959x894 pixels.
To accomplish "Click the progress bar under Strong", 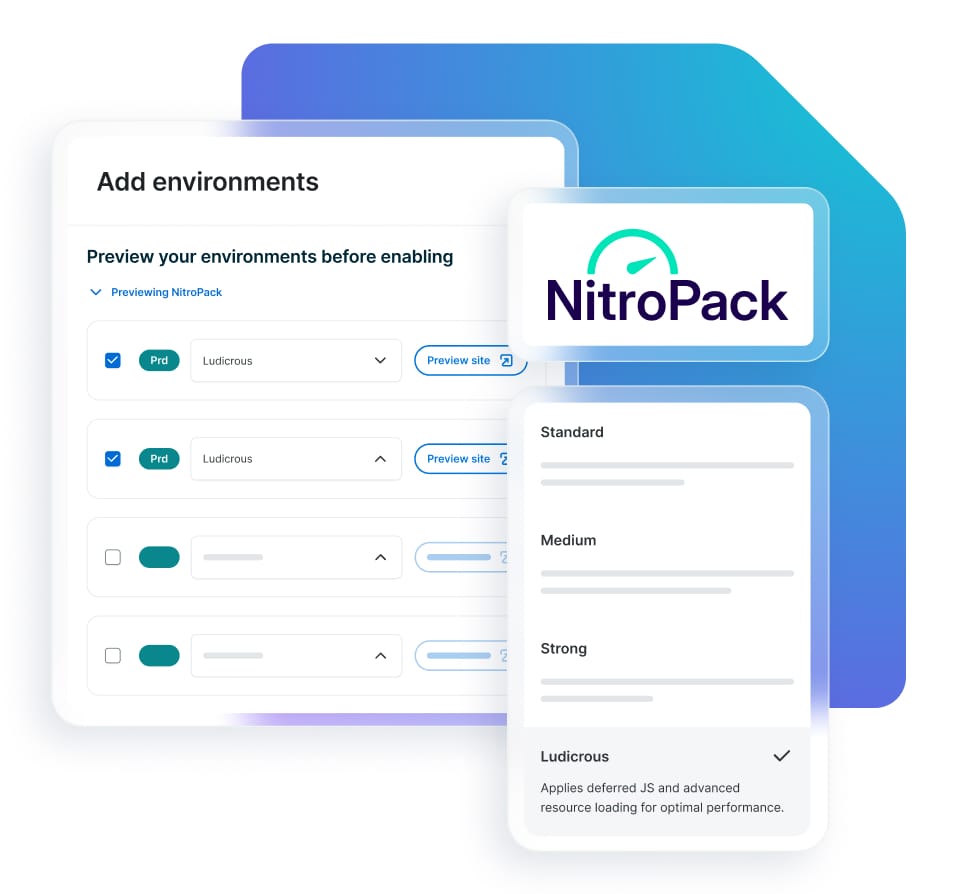I will click(667, 681).
